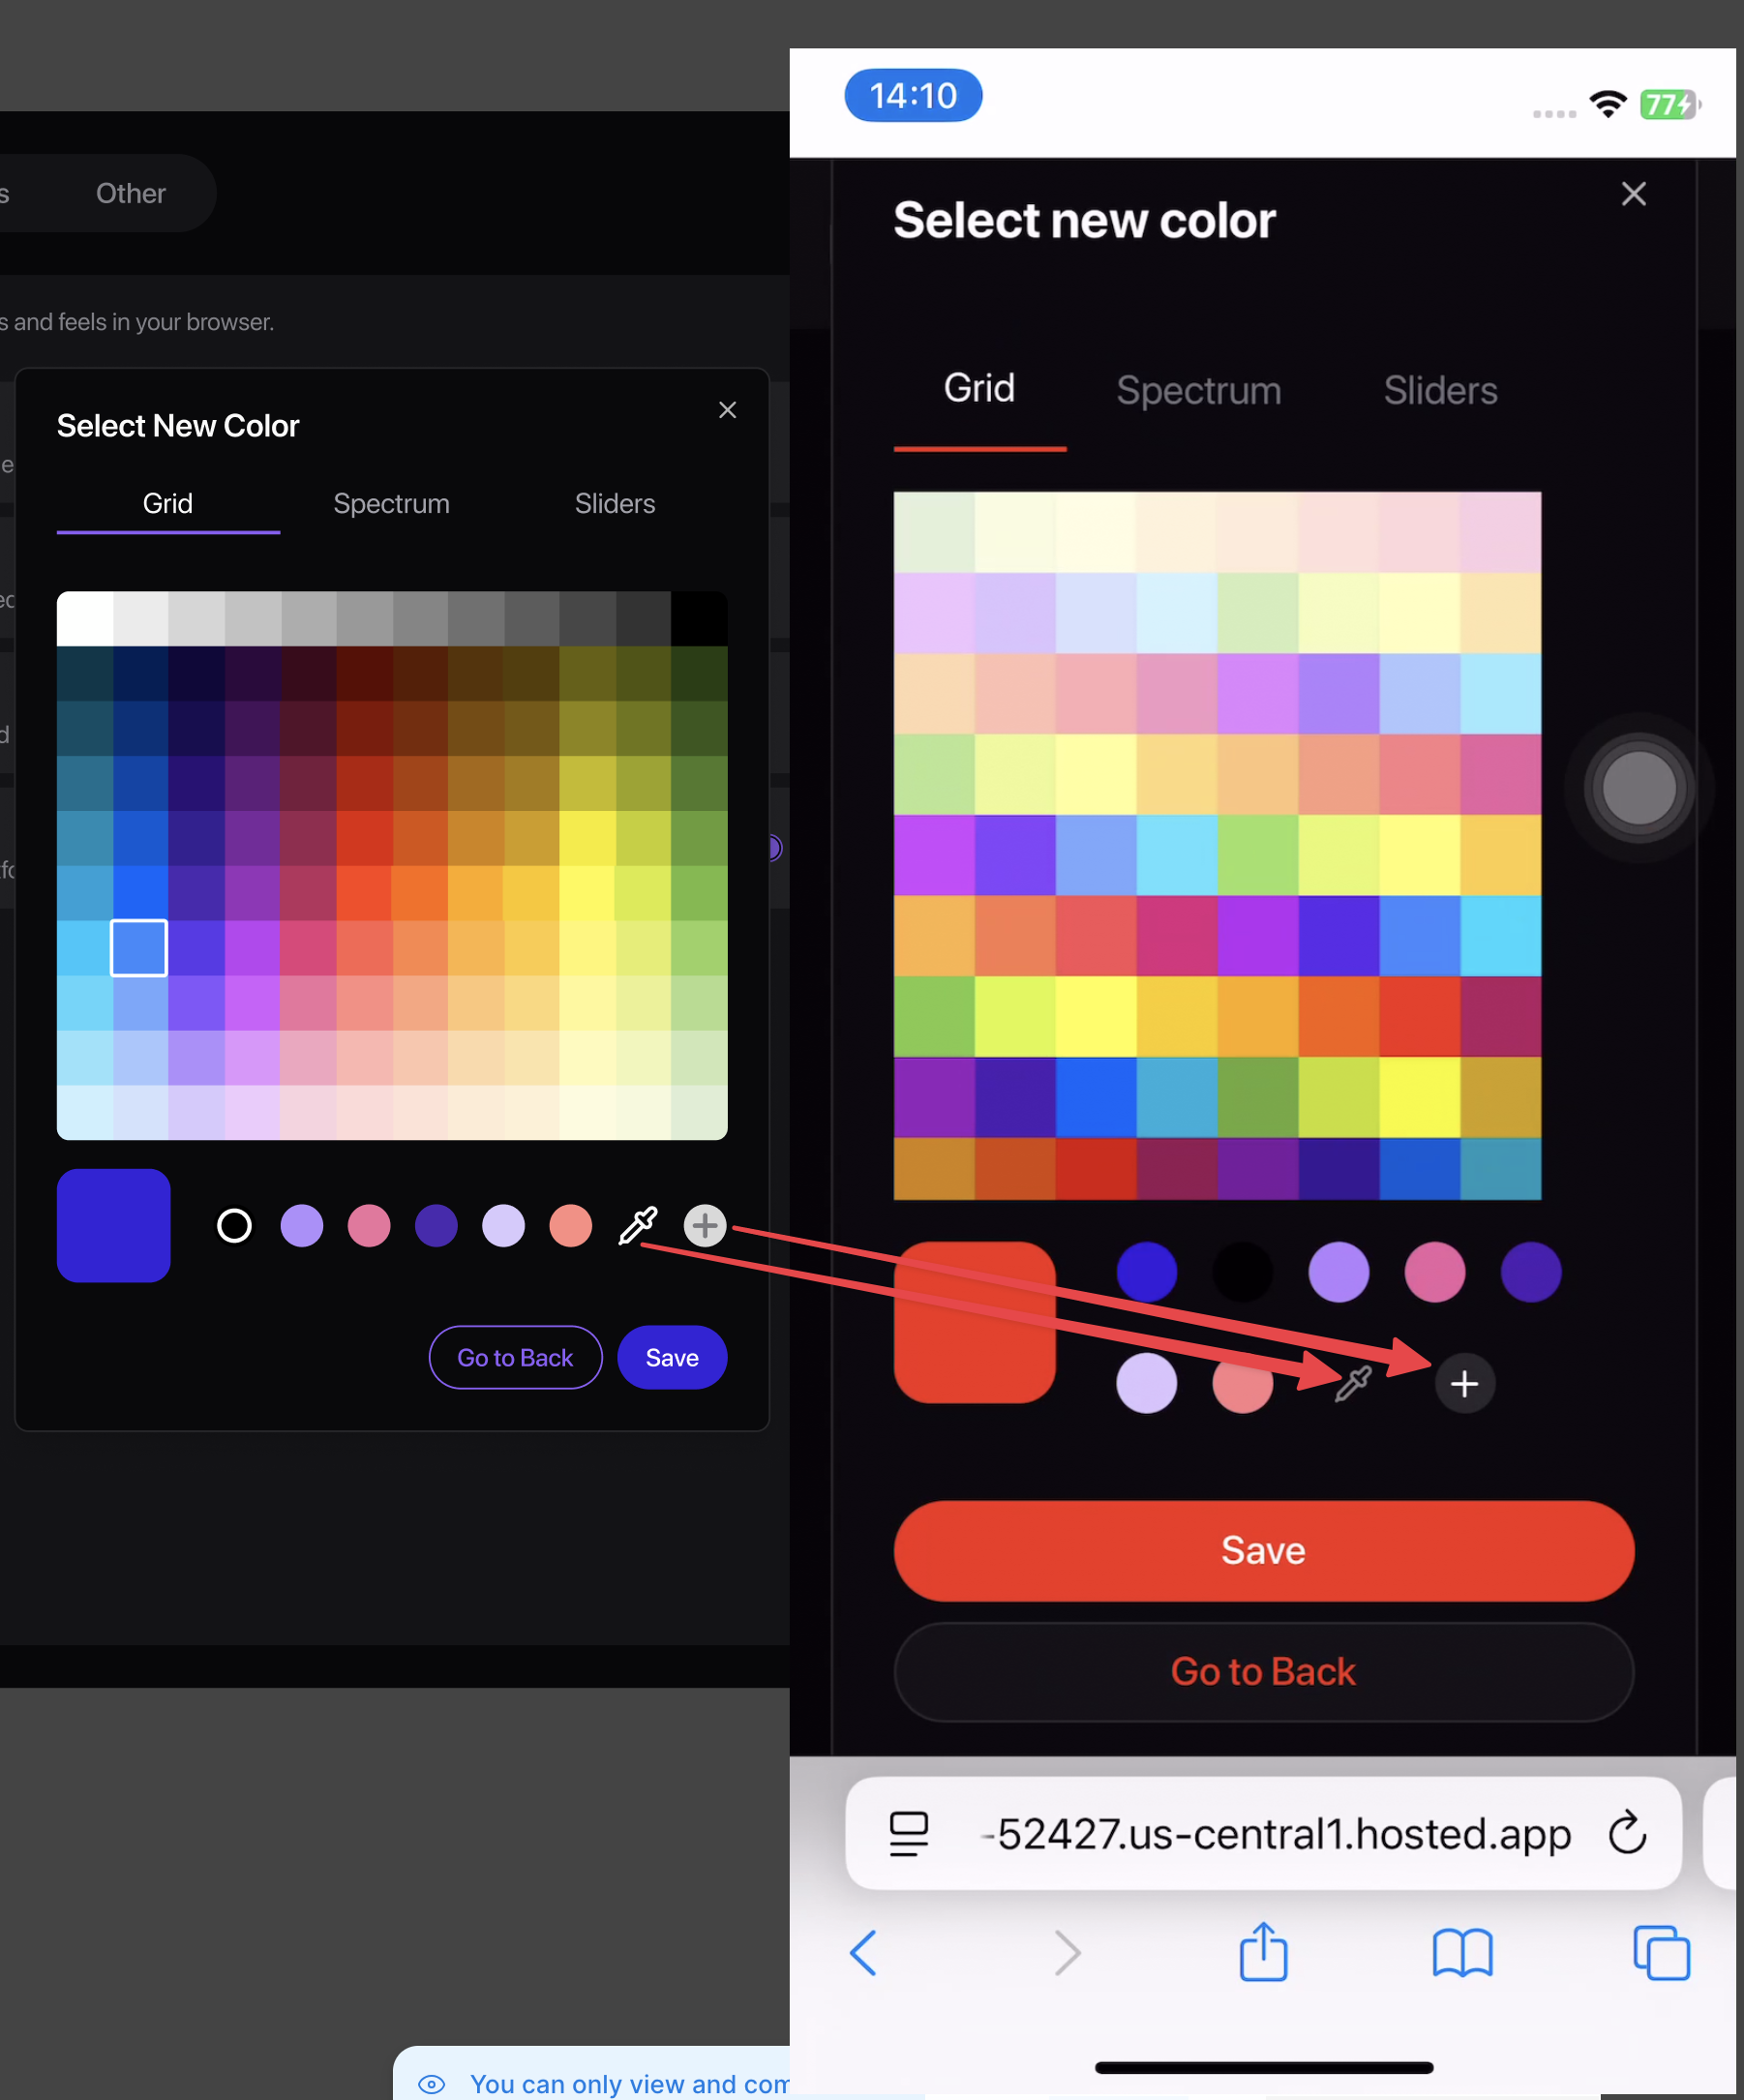
Task: Switch to Sliders tab in desktop dialog
Action: point(615,503)
